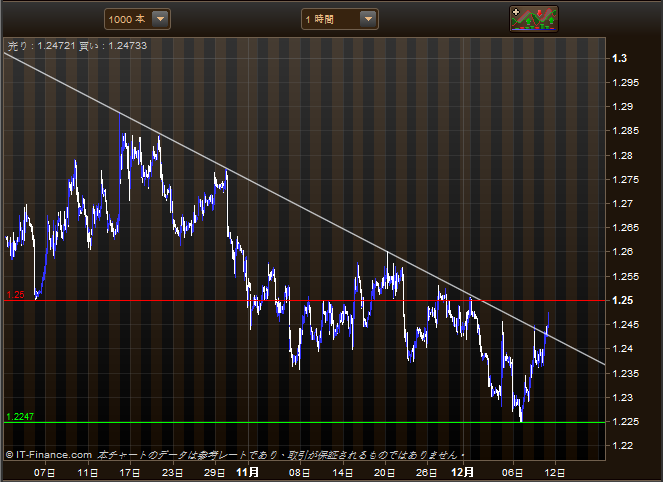663x482 pixels.
Task: Click the 1.265 price axis label
Action: pos(625,228)
